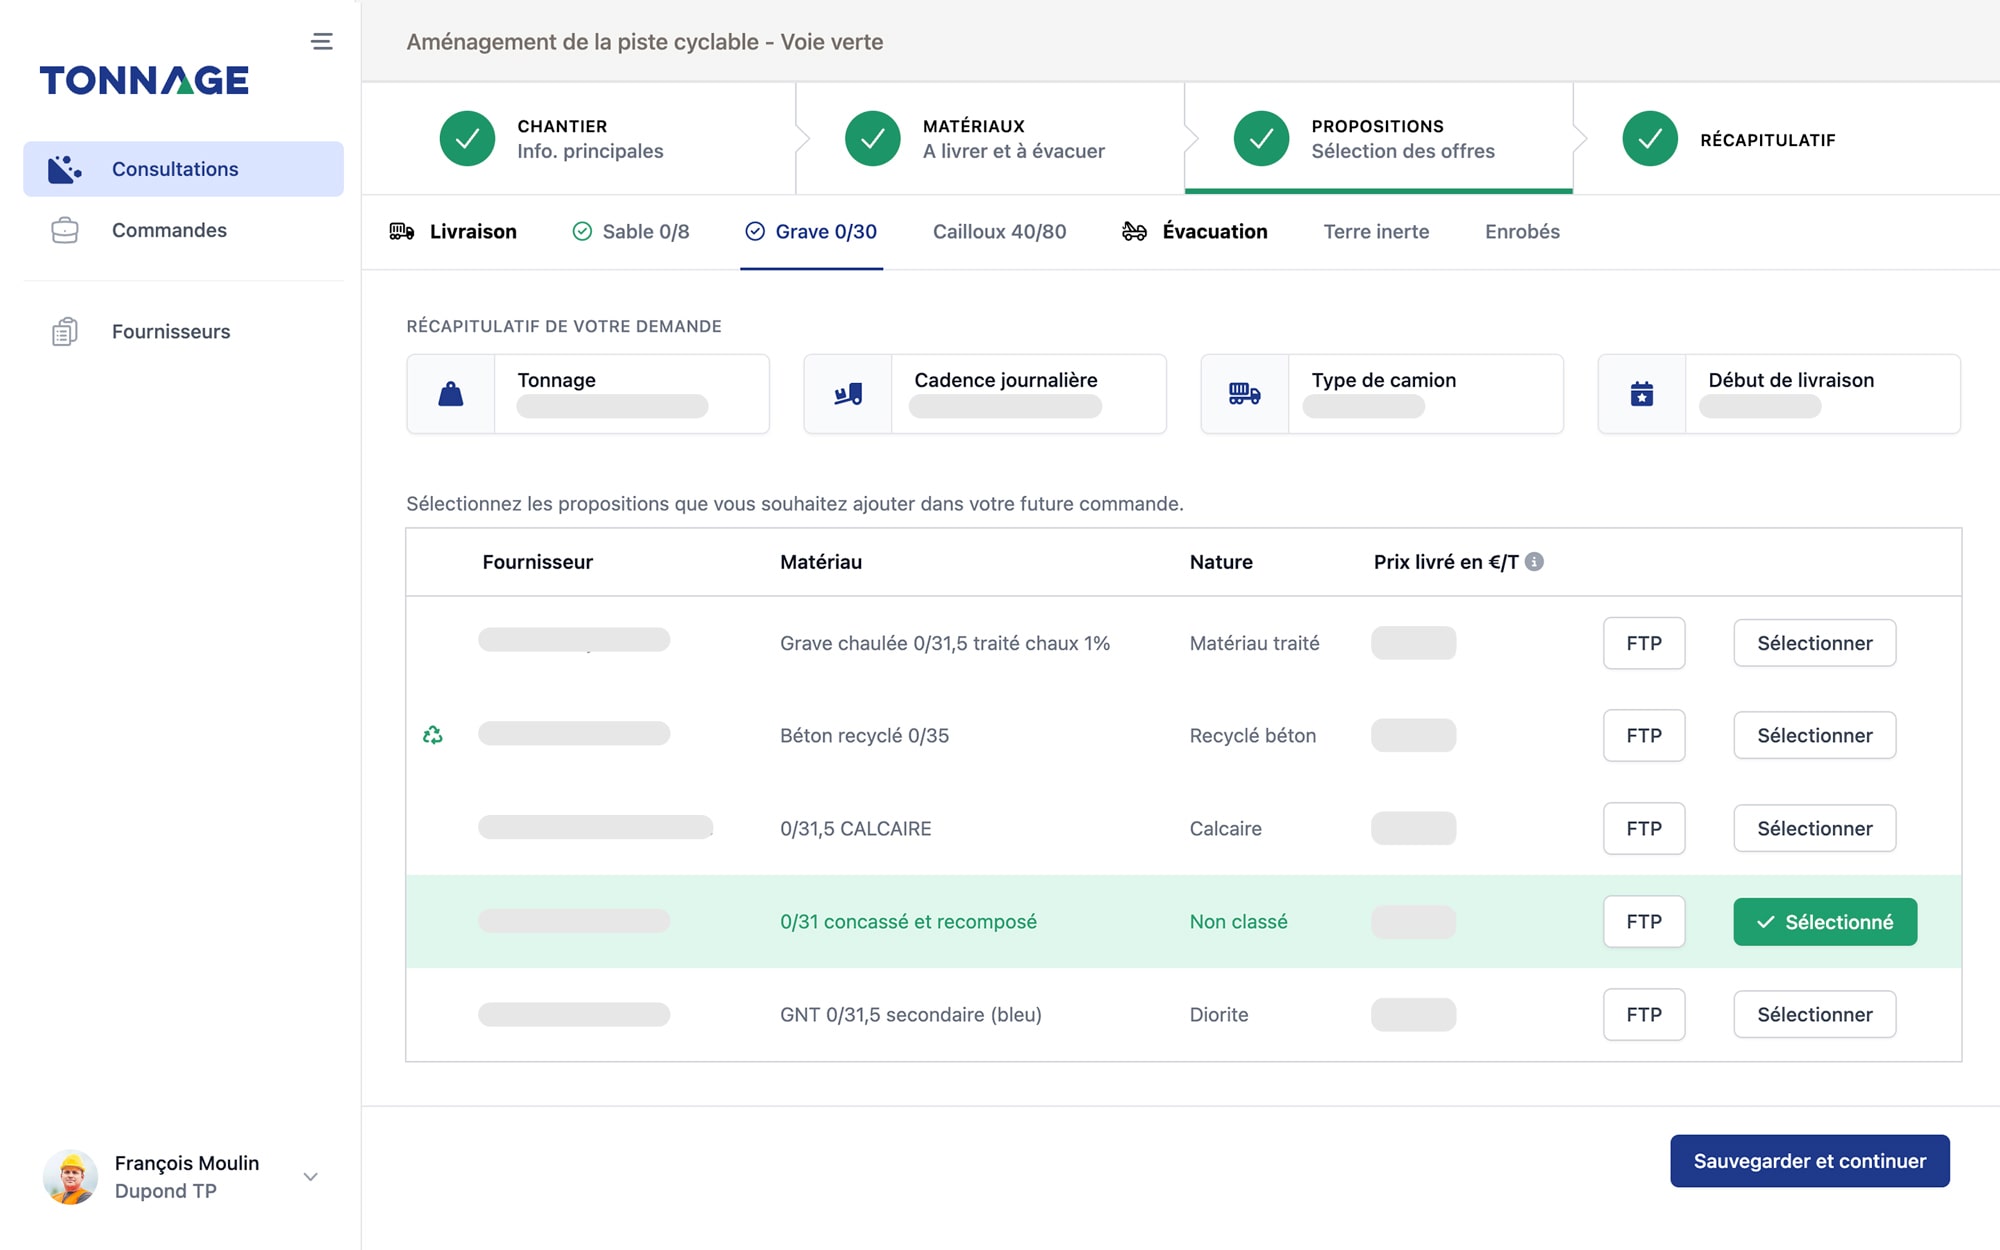Switch to the Terre inerte tab
2000x1250 pixels.
click(1377, 232)
